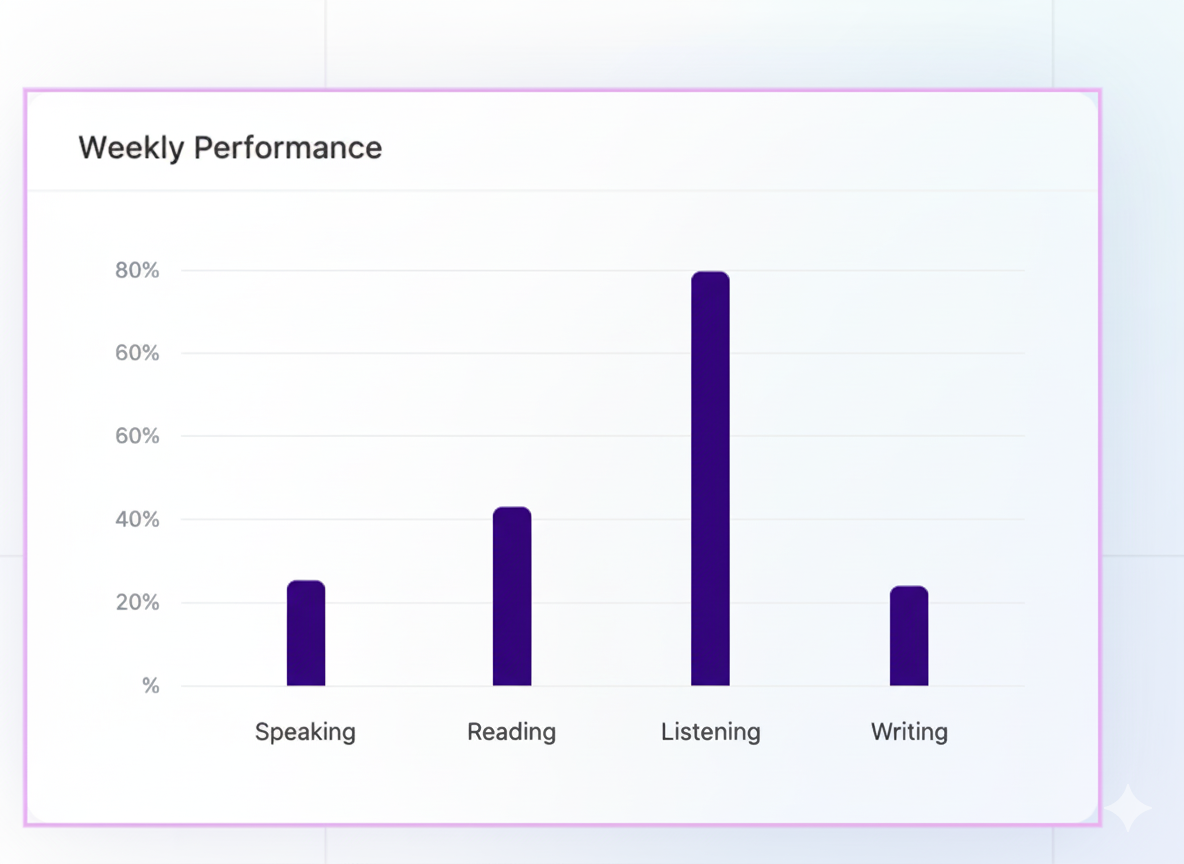Select the tall Listening bar
1184x864 pixels.
[x=710, y=479]
